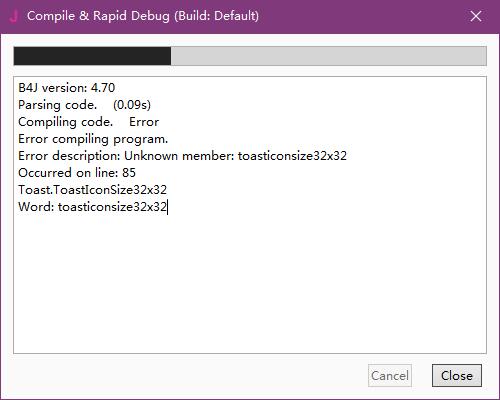Click the 'Error compiling program.' line
Screen dimensions: 500x400
[93, 139]
